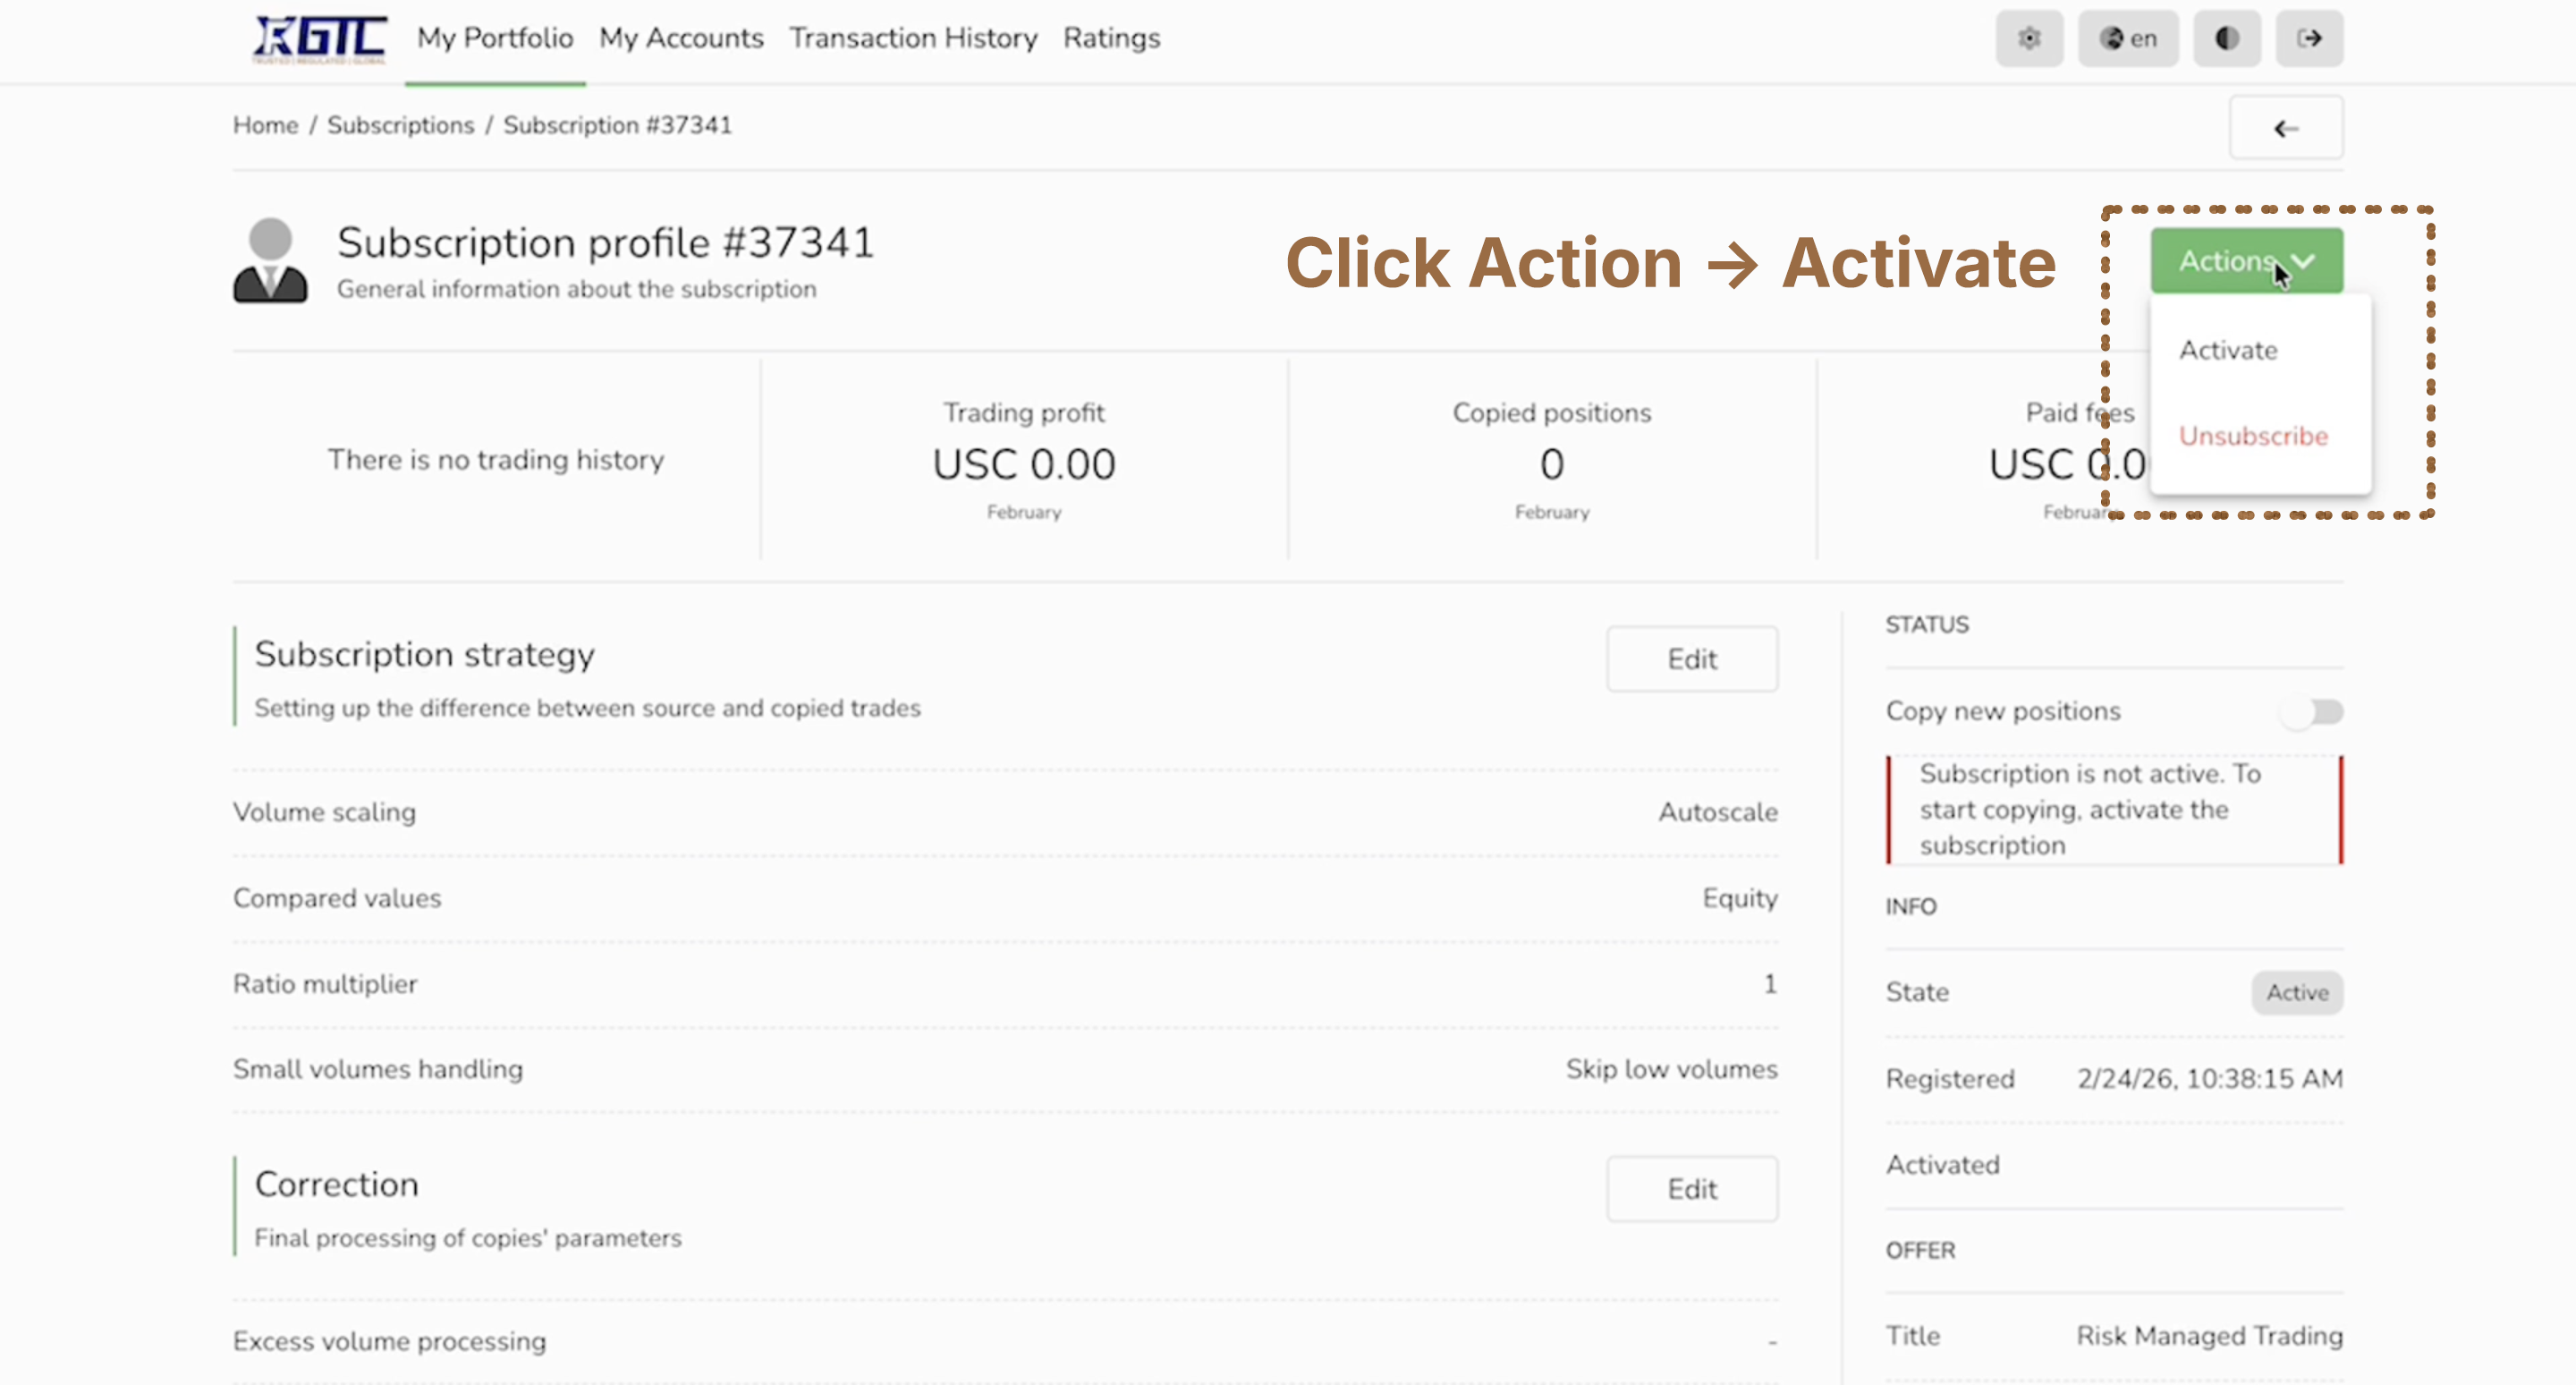Click the Copy new positions slider control
The image size is (2576, 1385).
click(2311, 712)
